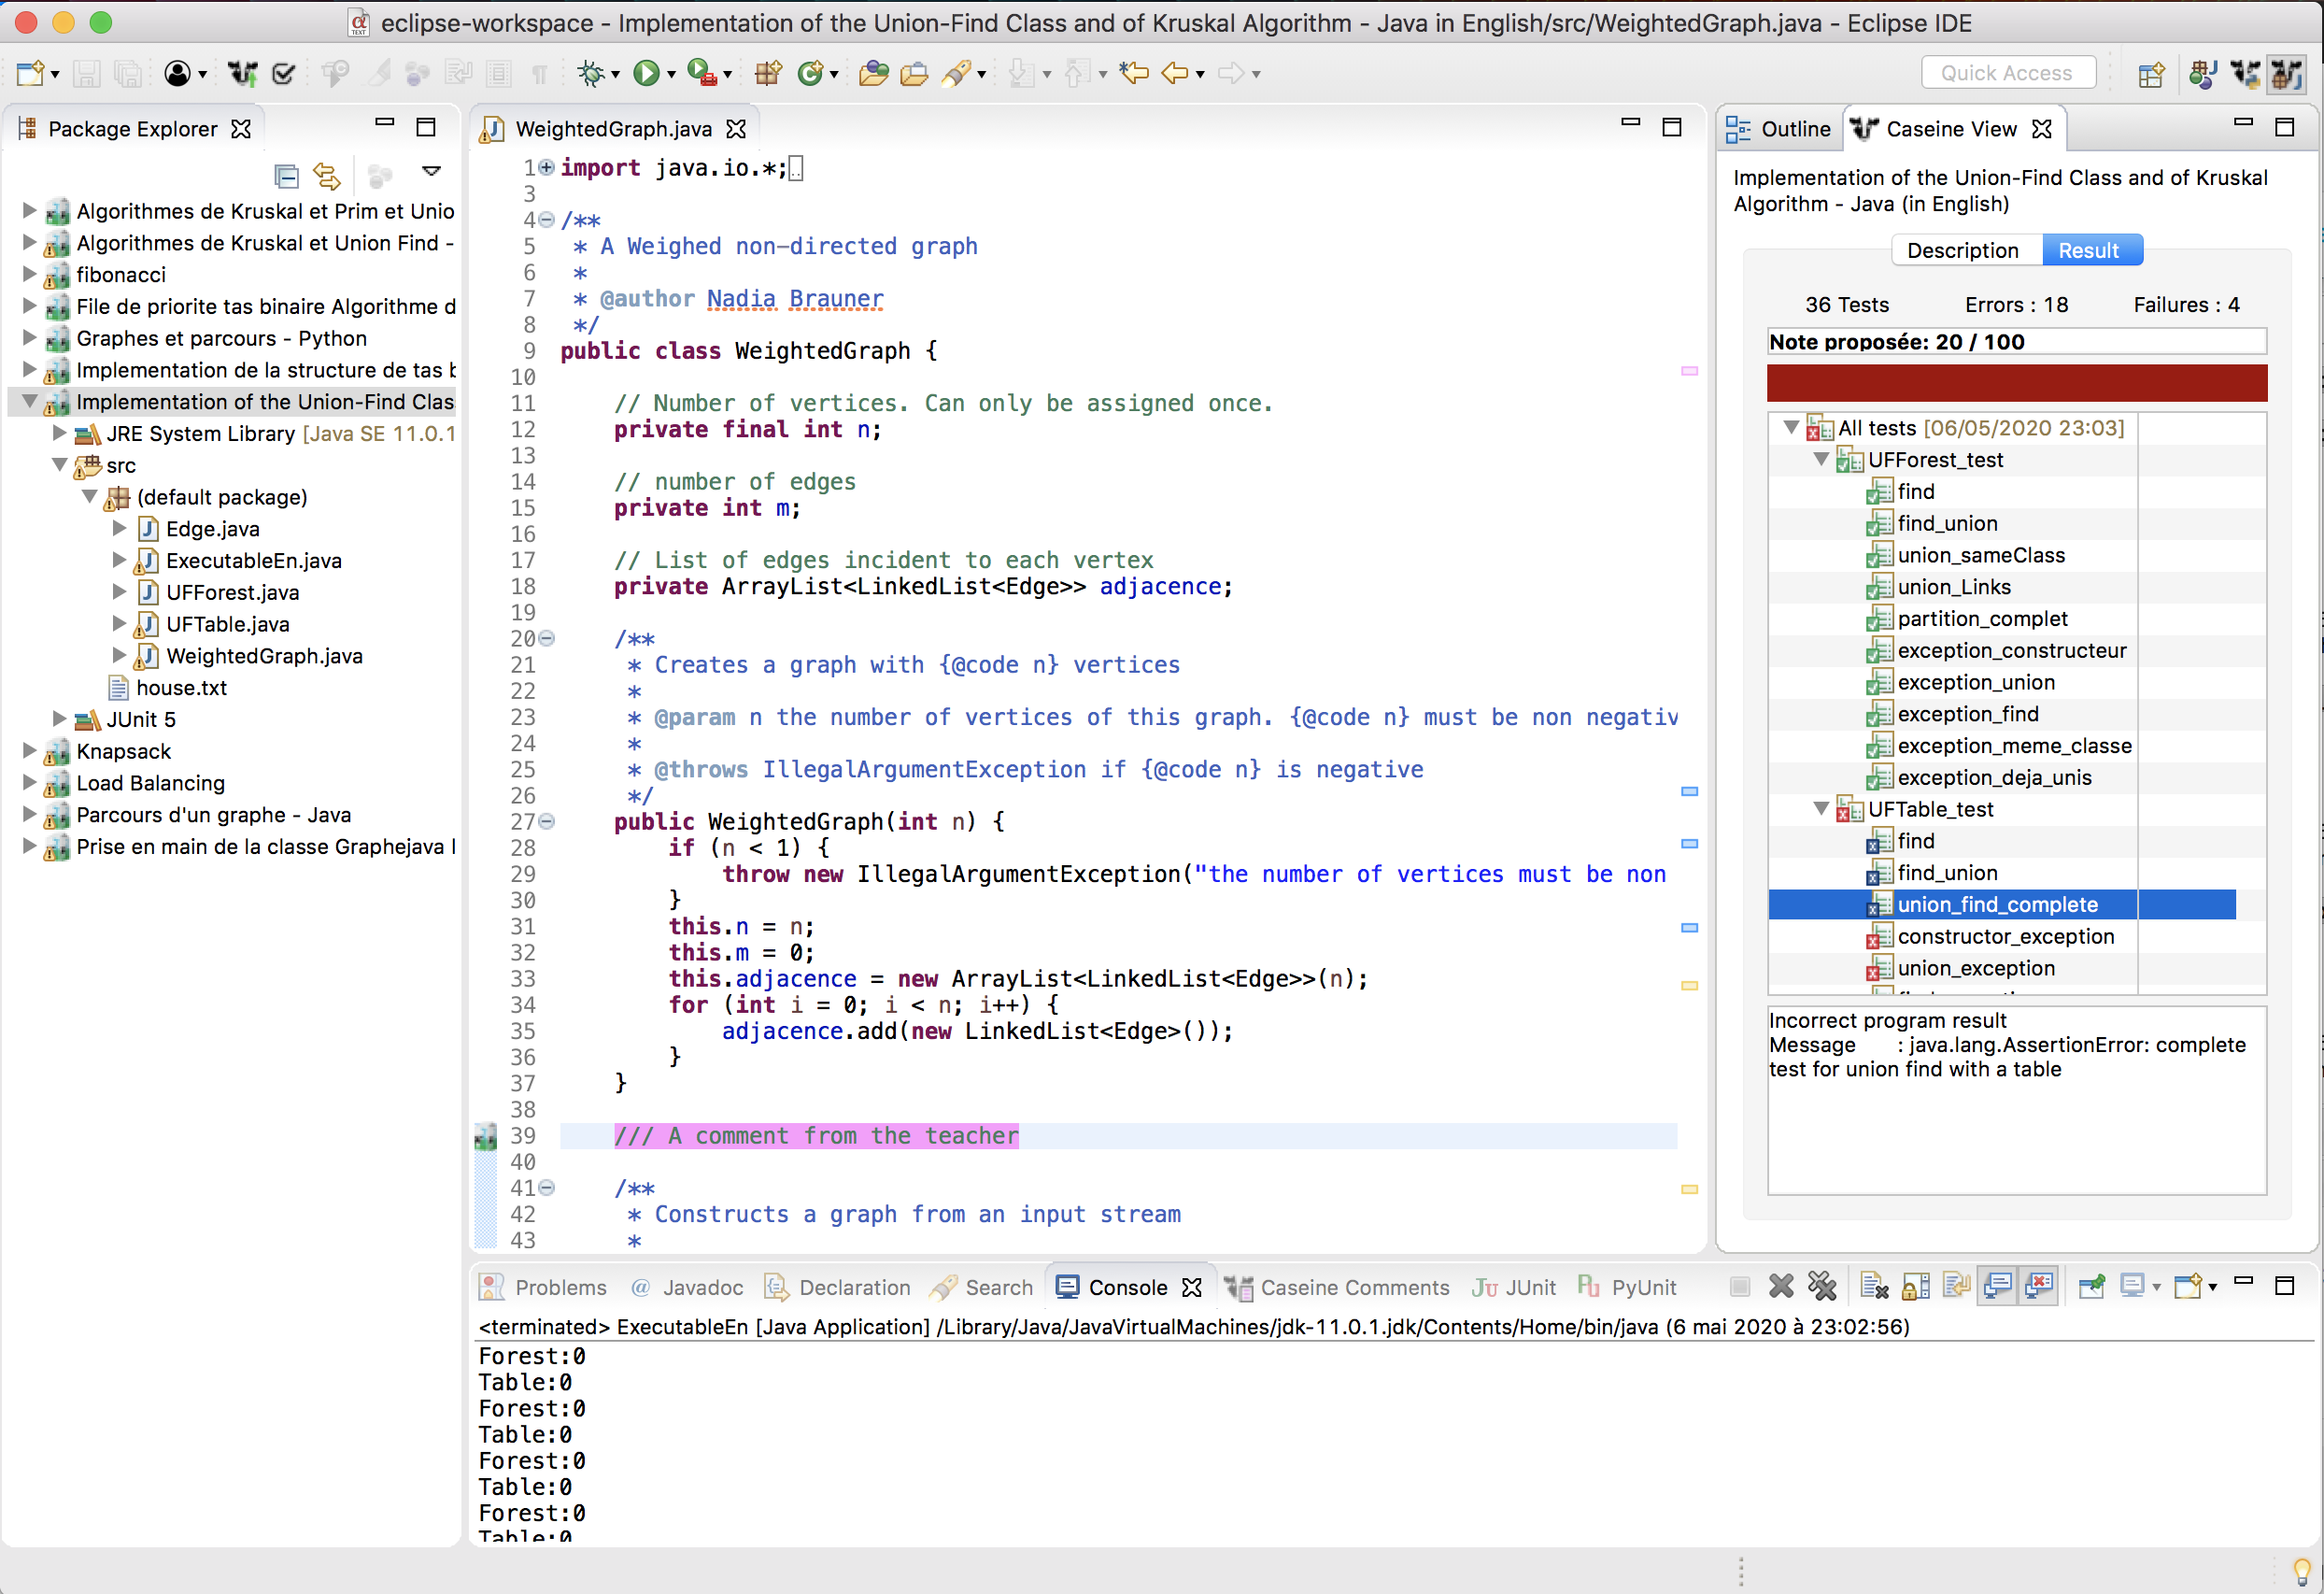Click the New Java Package icon
The width and height of the screenshot is (2324, 1594).
[x=768, y=73]
